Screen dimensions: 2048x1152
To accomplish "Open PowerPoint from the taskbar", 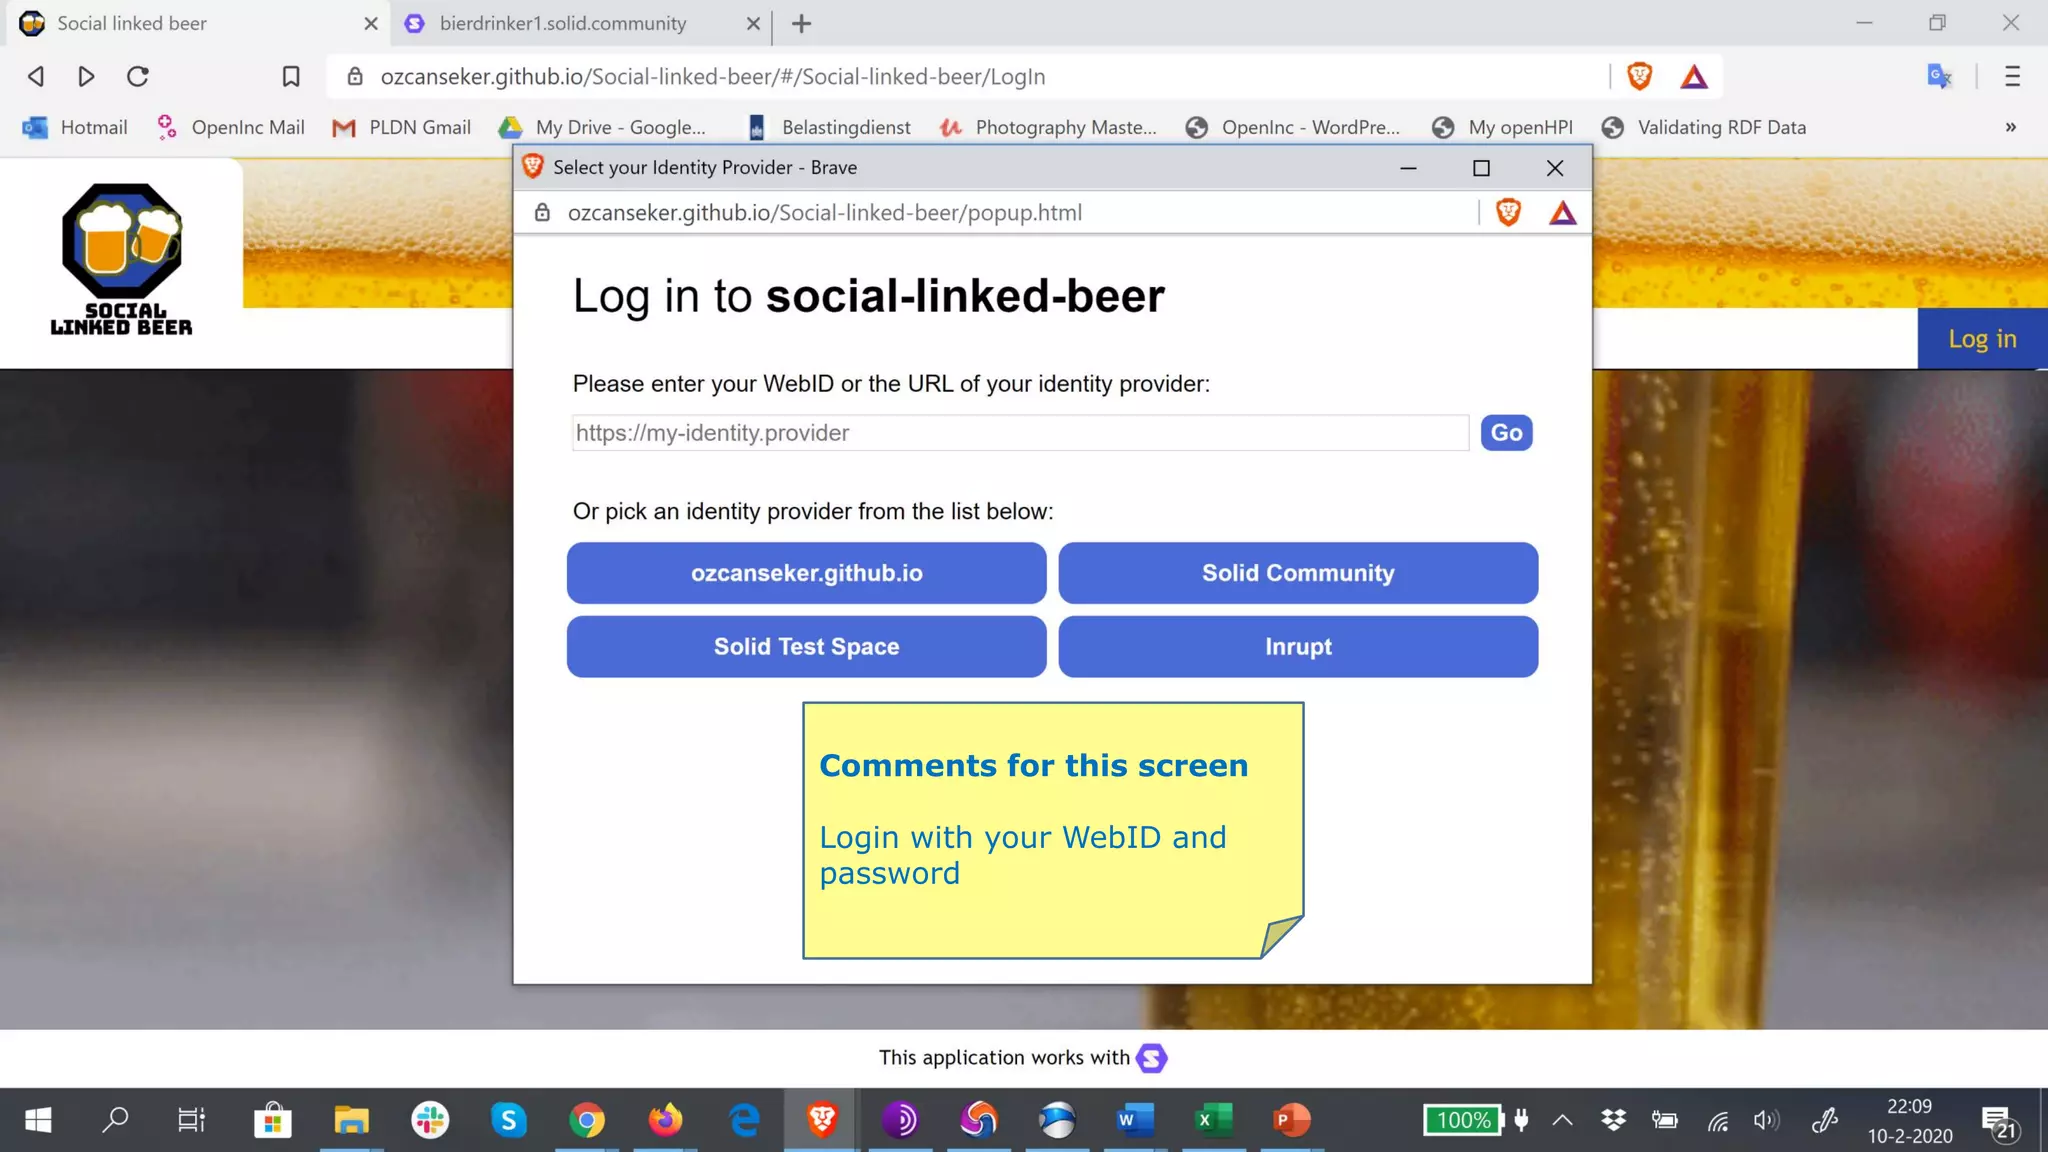I will pyautogui.click(x=1291, y=1120).
